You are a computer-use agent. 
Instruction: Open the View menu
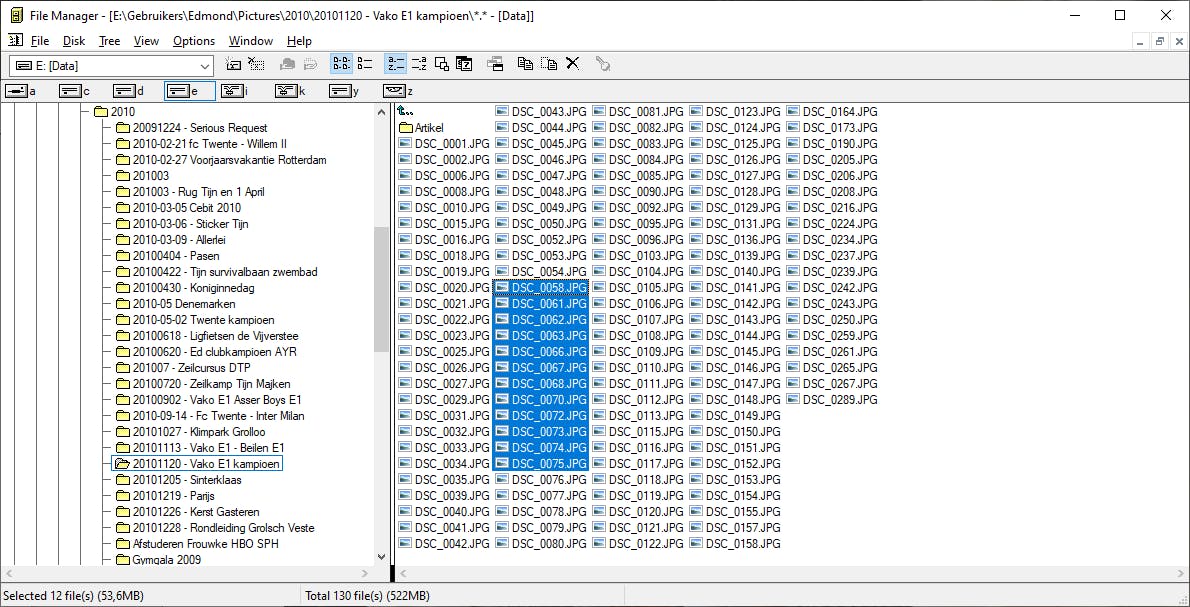click(x=146, y=41)
